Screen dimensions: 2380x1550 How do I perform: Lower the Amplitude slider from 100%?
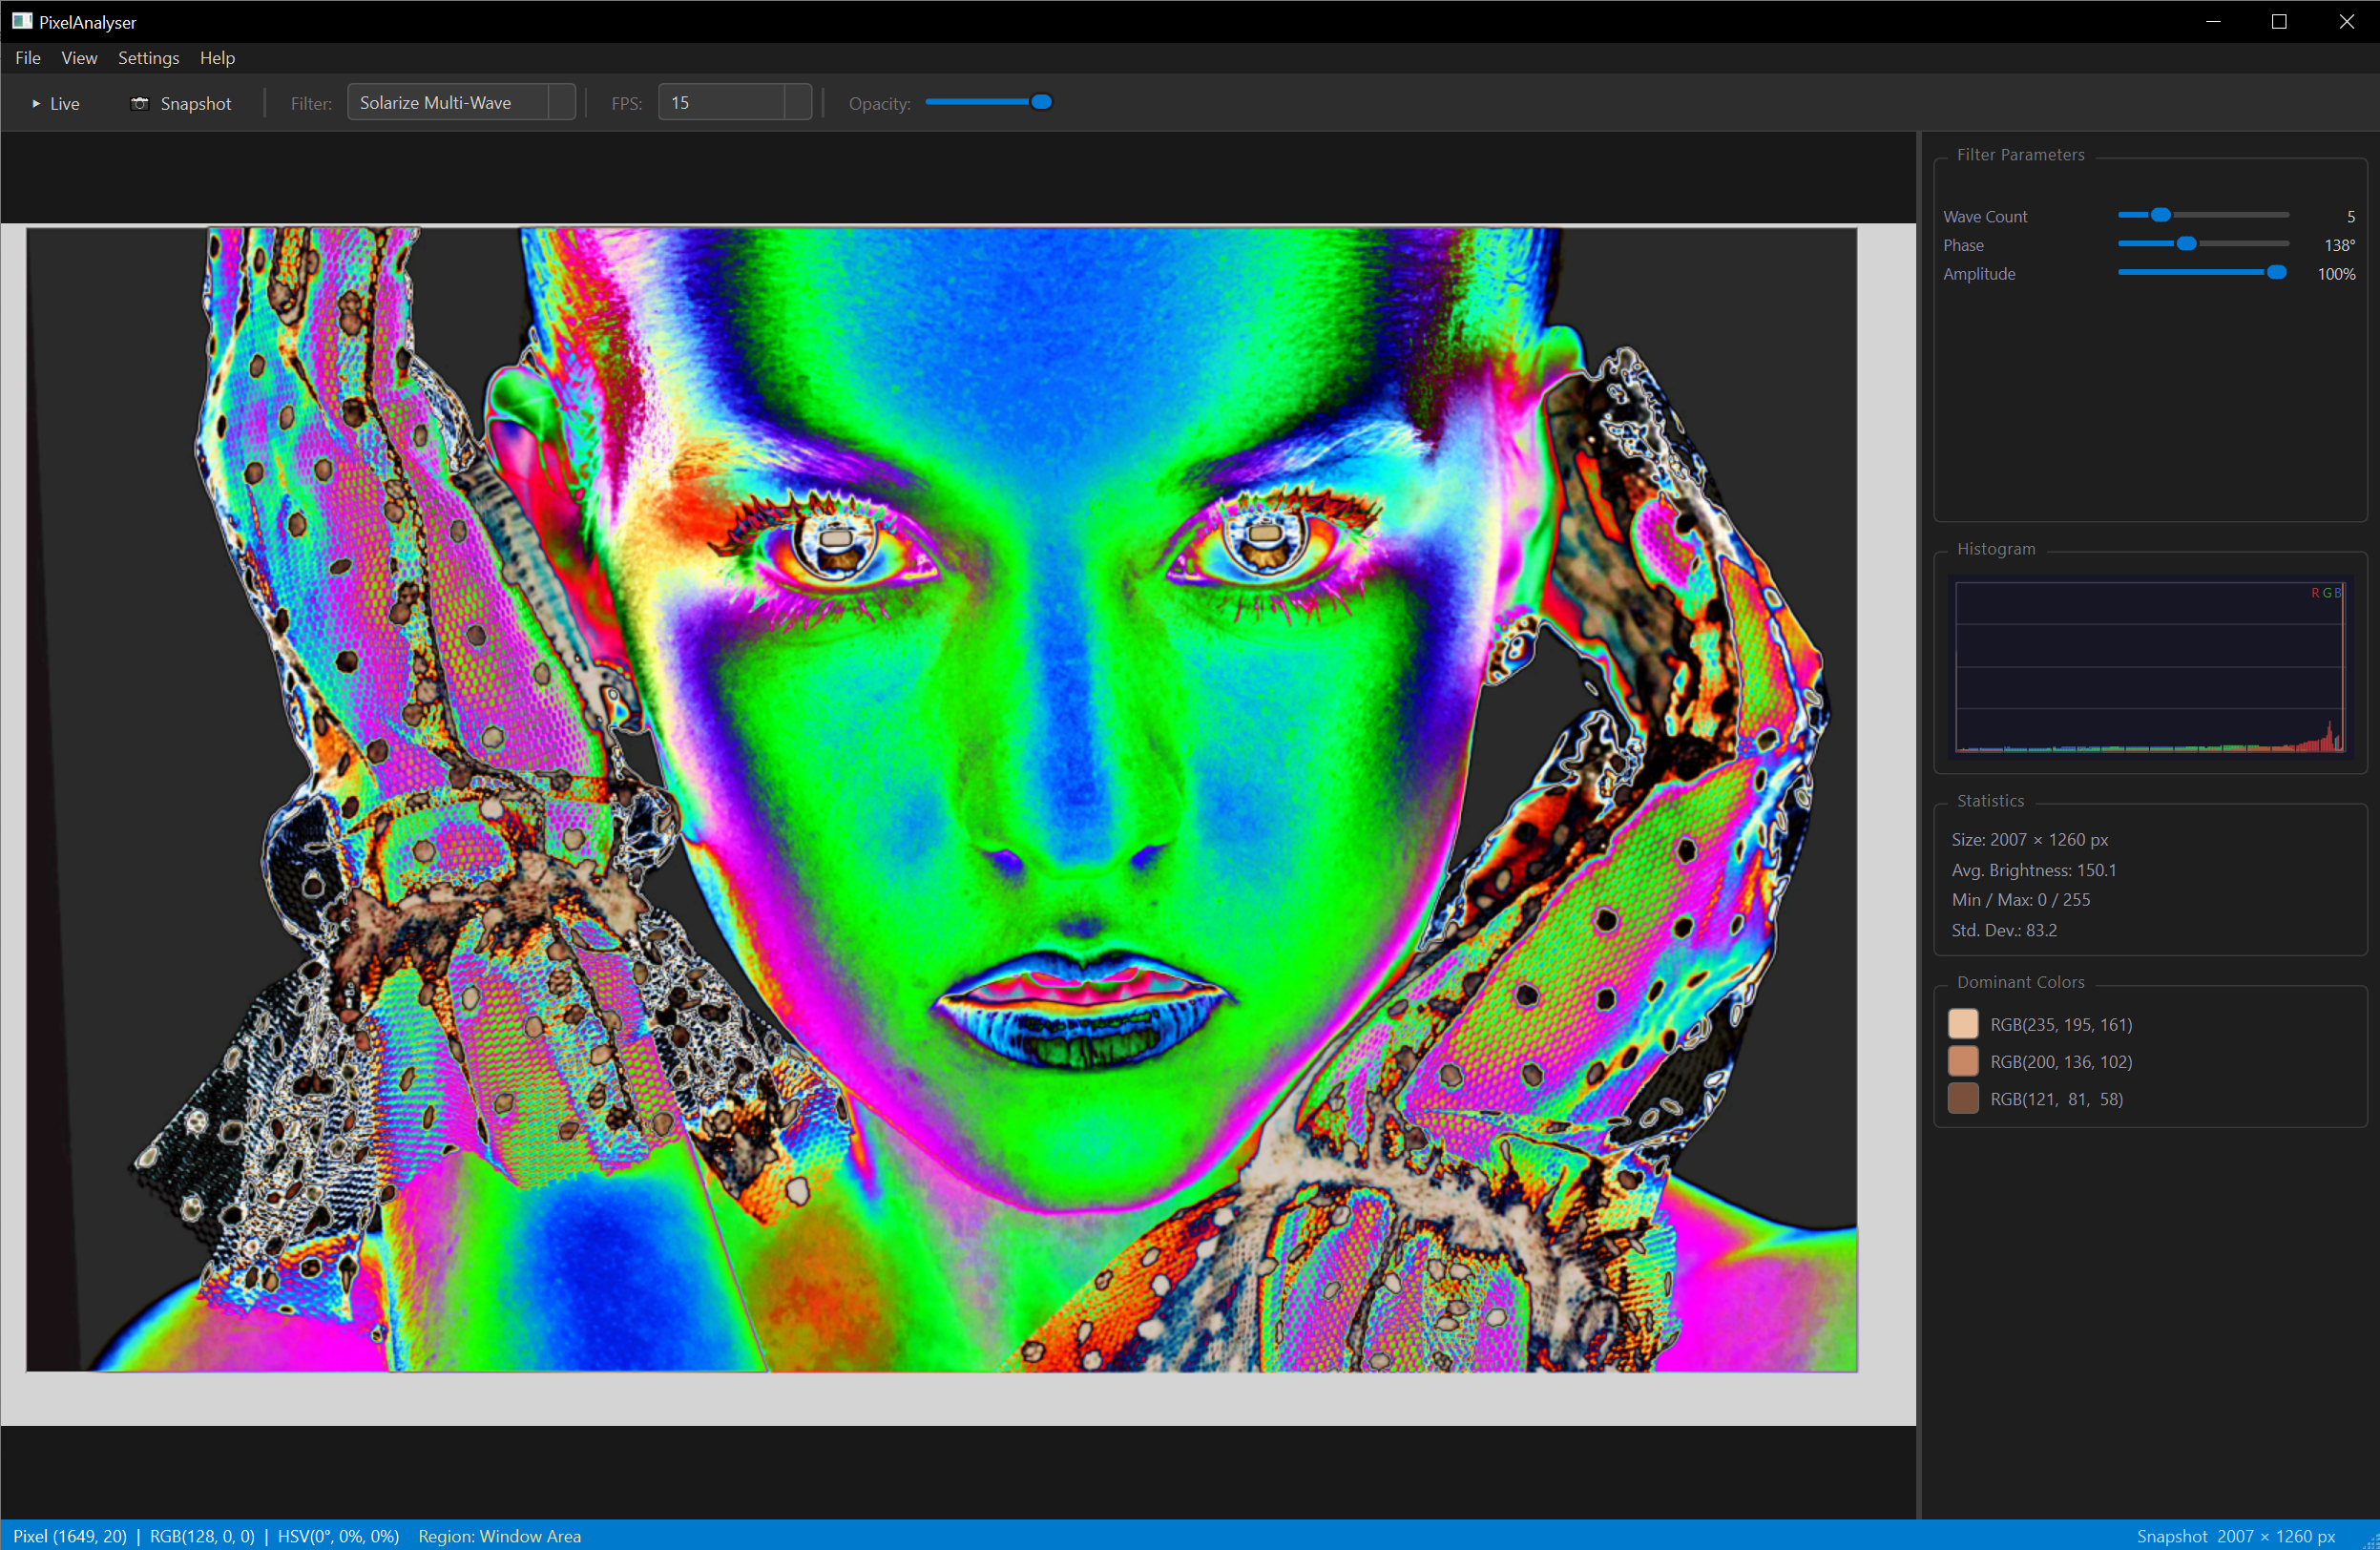pos(2276,272)
